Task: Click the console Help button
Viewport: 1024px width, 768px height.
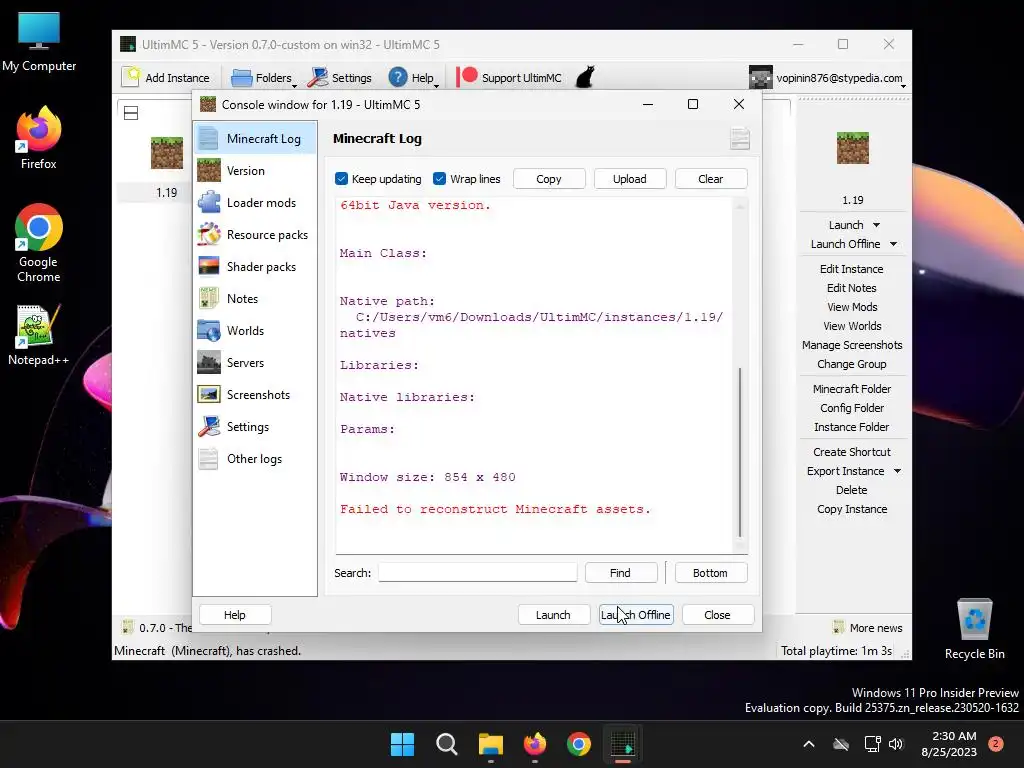Action: click(x=234, y=615)
